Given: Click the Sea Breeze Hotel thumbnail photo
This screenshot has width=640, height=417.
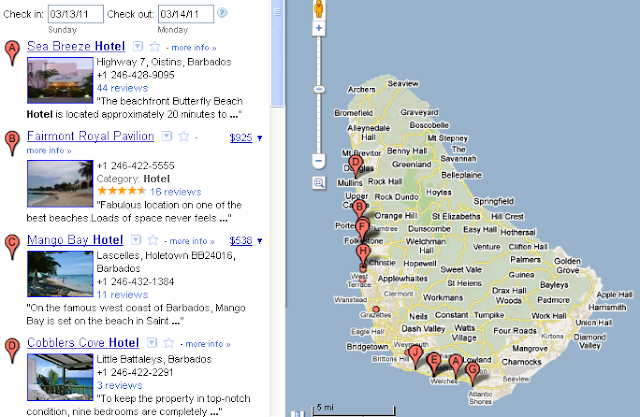Looking at the screenshot, I should (60, 80).
